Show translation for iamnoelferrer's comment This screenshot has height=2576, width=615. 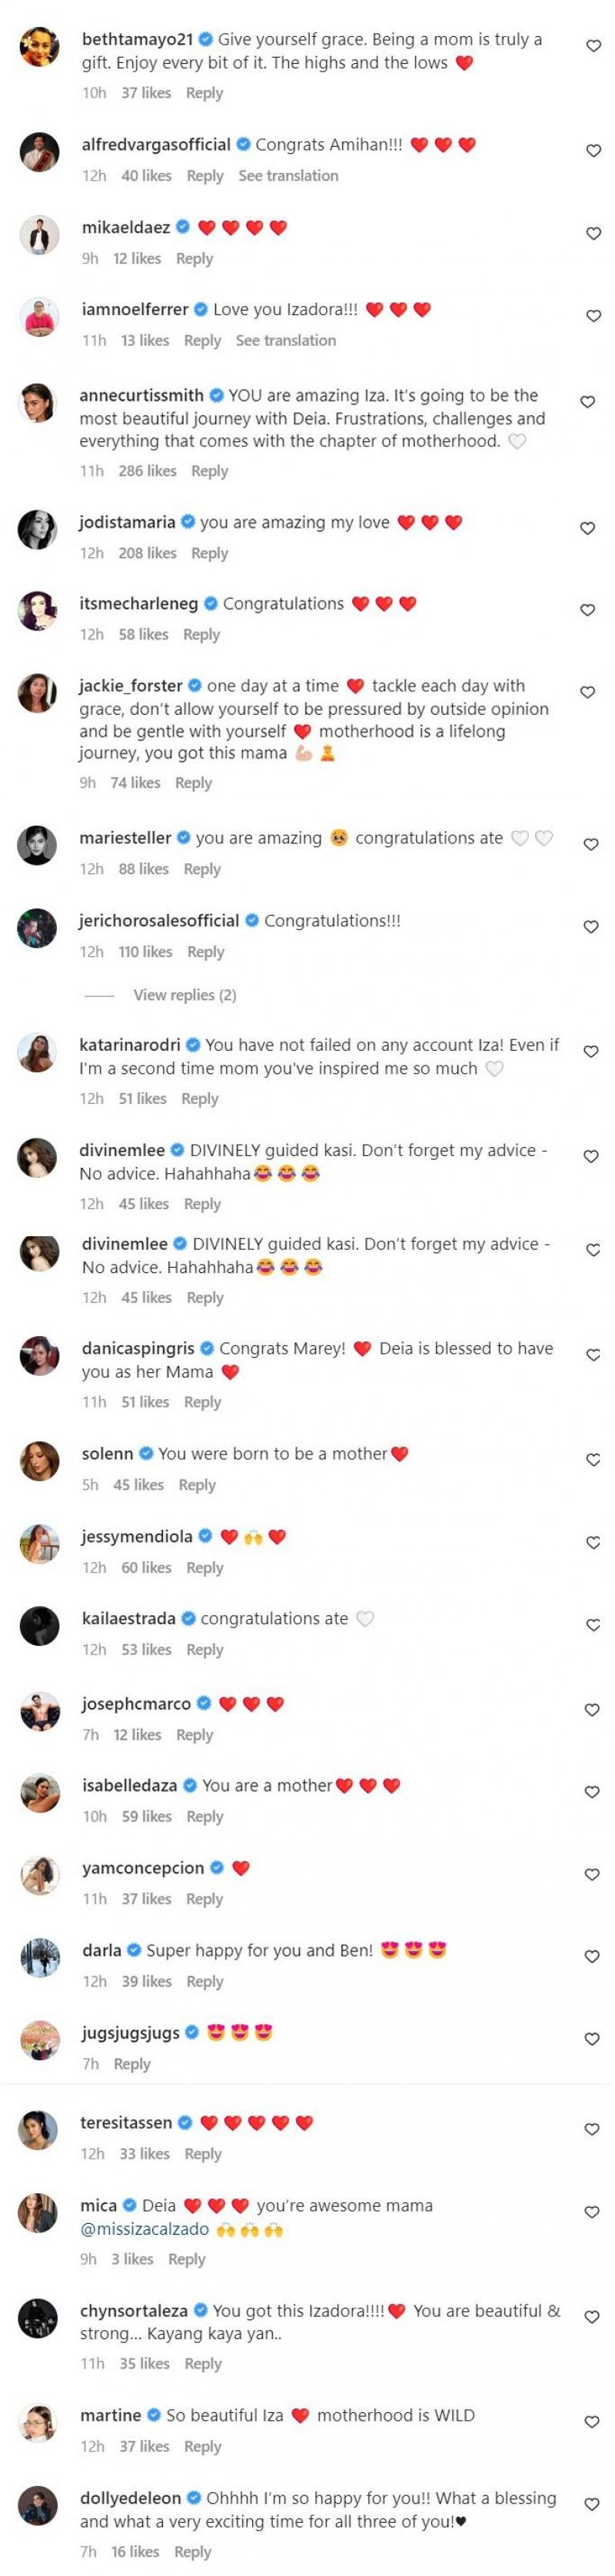coord(286,341)
